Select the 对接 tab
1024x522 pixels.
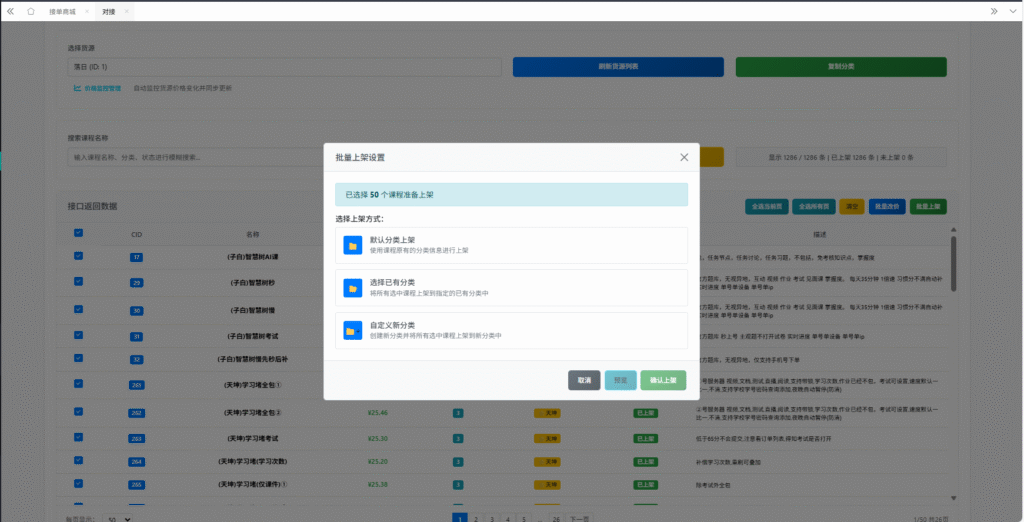108,11
